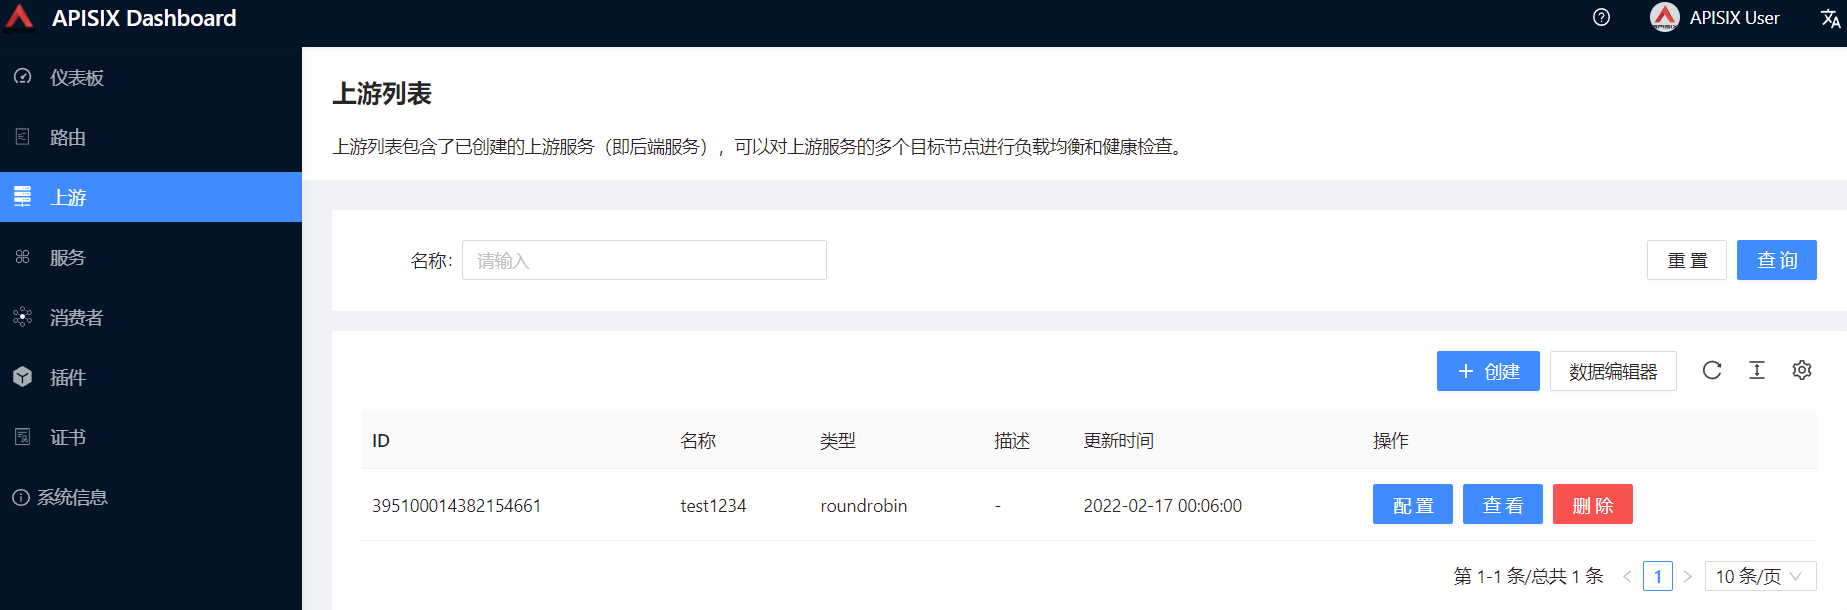
Task: Open the language switcher icon
Action: pyautogui.click(x=1830, y=18)
